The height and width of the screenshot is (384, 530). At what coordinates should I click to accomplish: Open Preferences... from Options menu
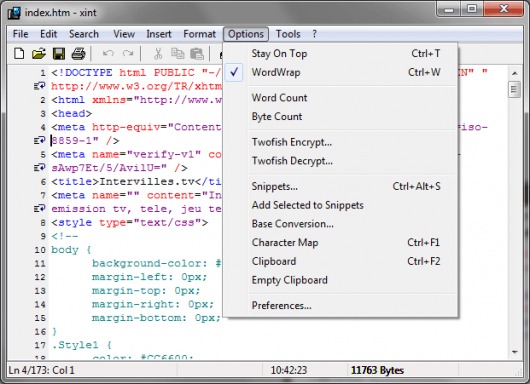click(x=341, y=306)
